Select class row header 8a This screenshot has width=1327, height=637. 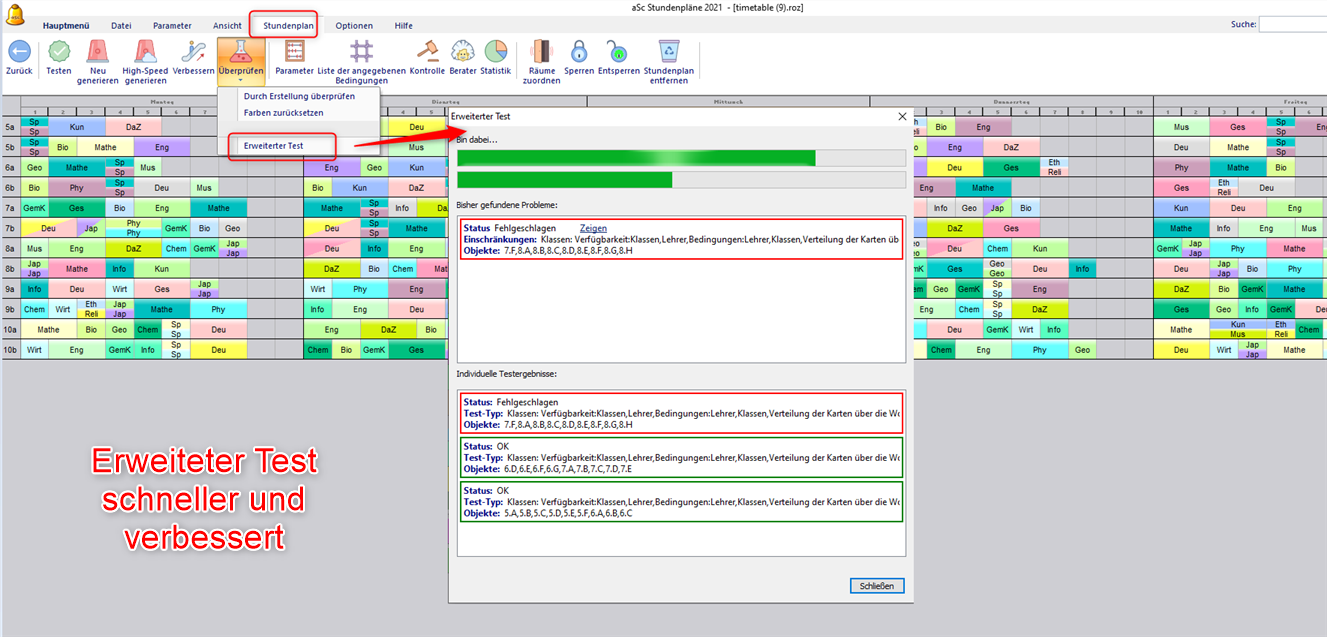[x=10, y=248]
